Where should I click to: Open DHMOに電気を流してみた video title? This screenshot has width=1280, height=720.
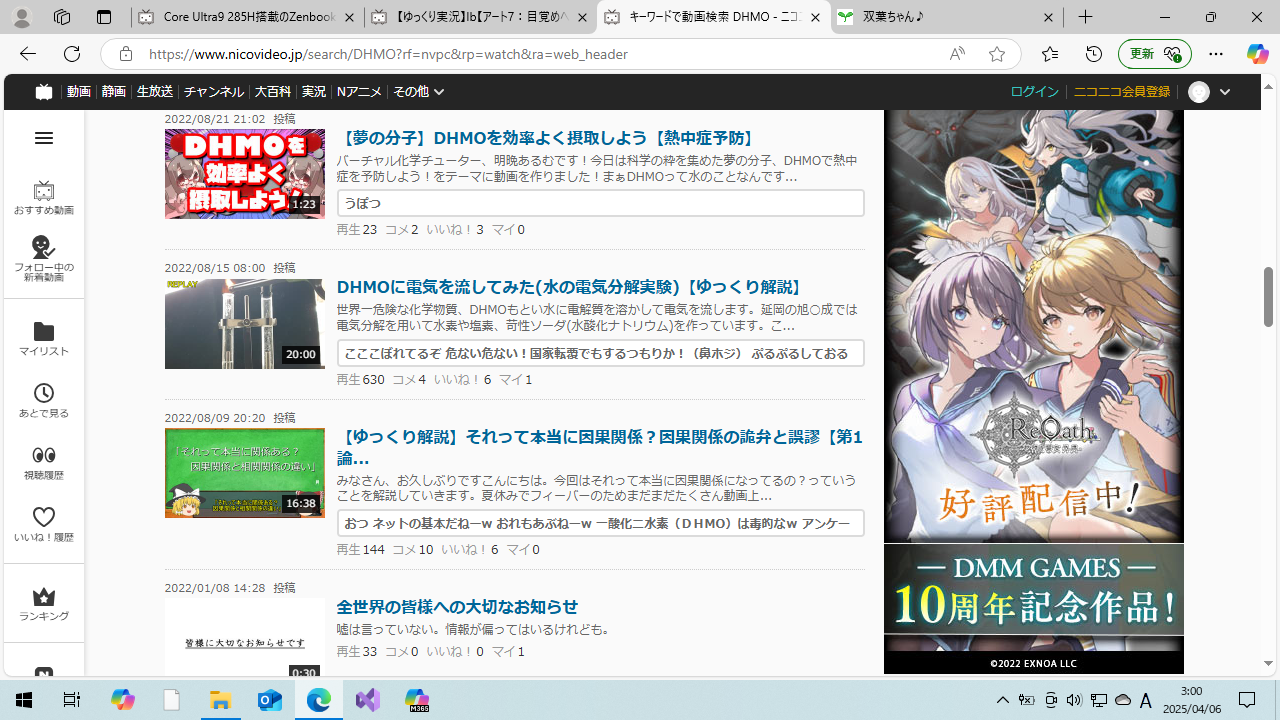(570, 288)
